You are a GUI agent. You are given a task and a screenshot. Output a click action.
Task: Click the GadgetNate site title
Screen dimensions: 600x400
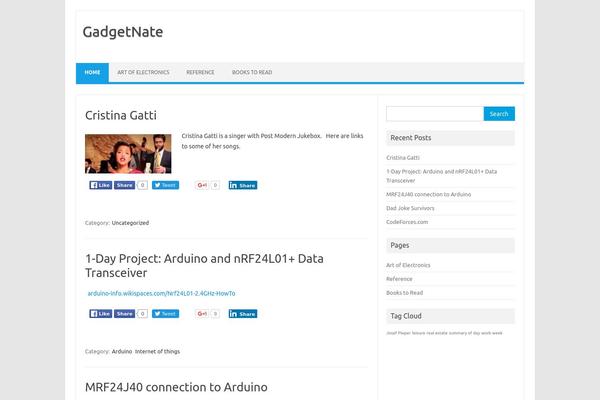click(x=123, y=32)
